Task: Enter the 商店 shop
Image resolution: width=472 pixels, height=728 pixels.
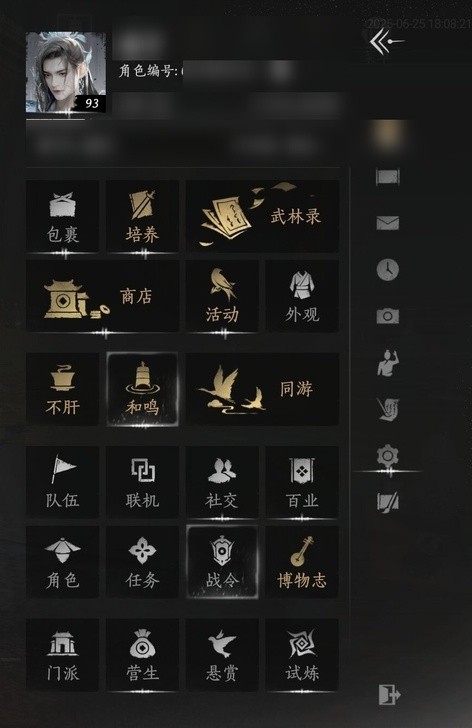Action: [103, 296]
